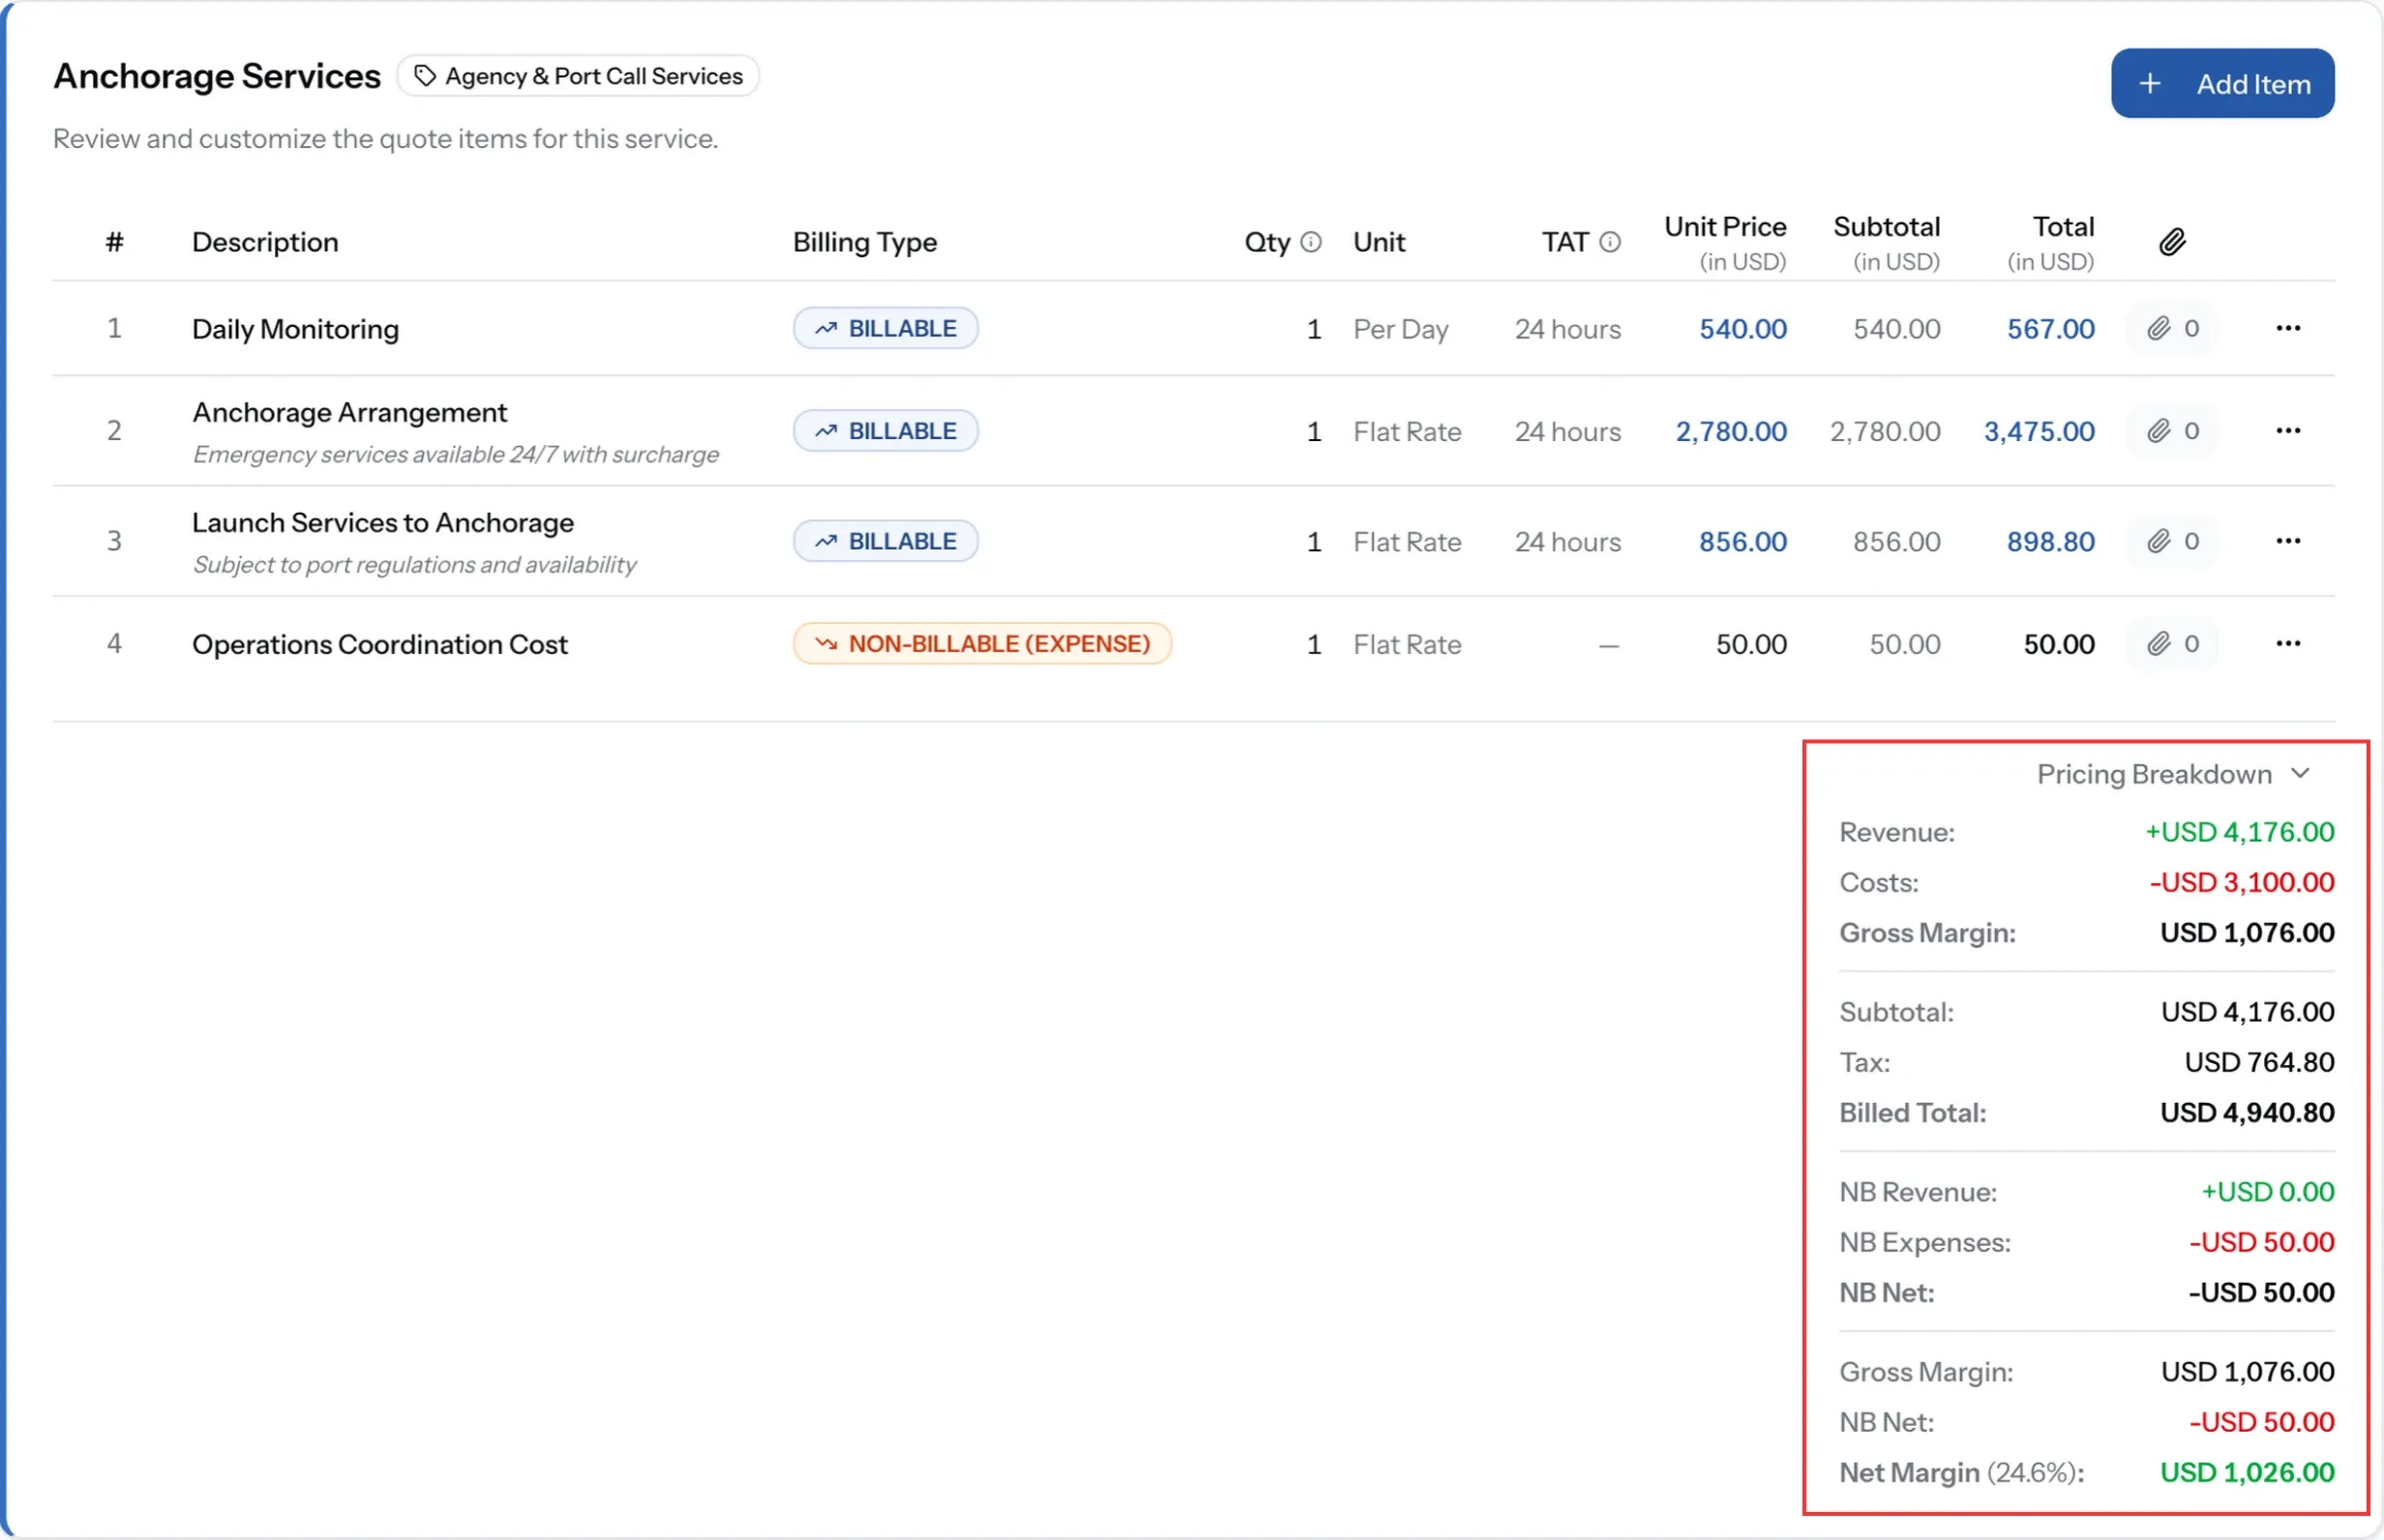
Task: Select Launch Services to Anchorage description
Action: point(383,523)
